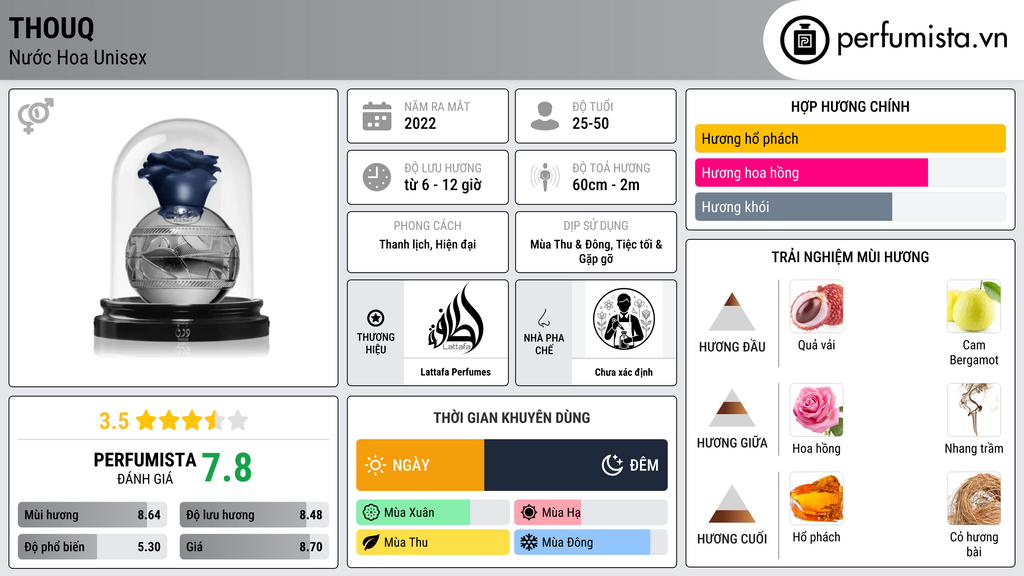1024x576 pixels.
Task: Click the 3.5 star rating stars
Action: [x=192, y=420]
